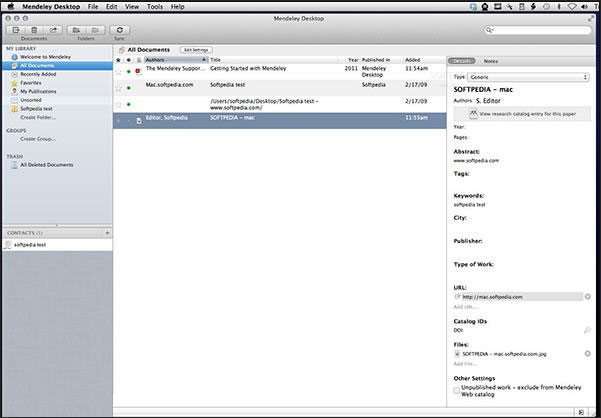Open the Bluetooth menu bar icon
Image resolution: width=601 pixels, height=418 pixels.
tap(559, 7)
